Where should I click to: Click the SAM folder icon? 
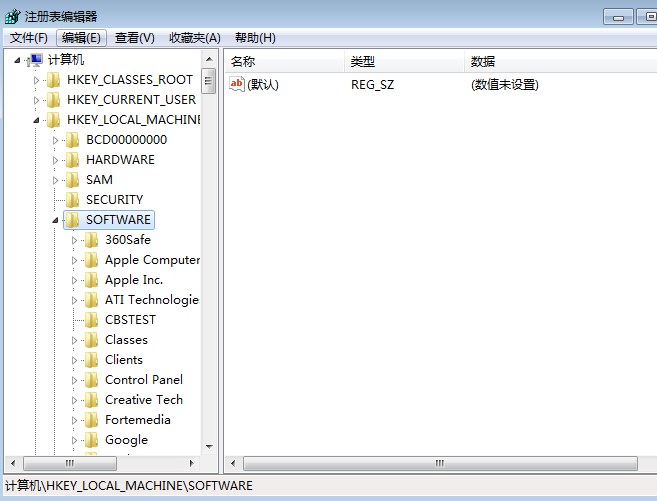click(x=72, y=180)
